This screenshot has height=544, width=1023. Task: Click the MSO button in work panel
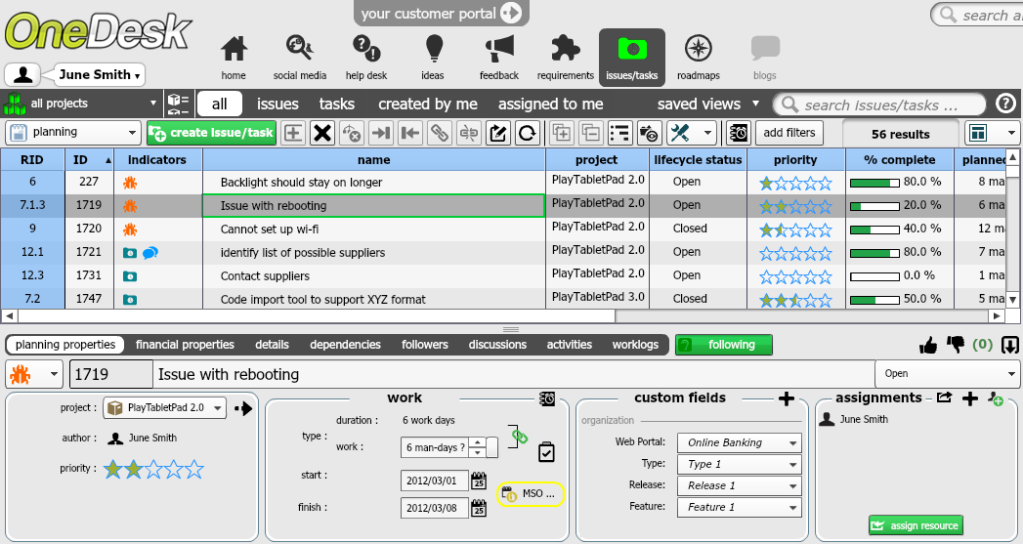(x=530, y=494)
